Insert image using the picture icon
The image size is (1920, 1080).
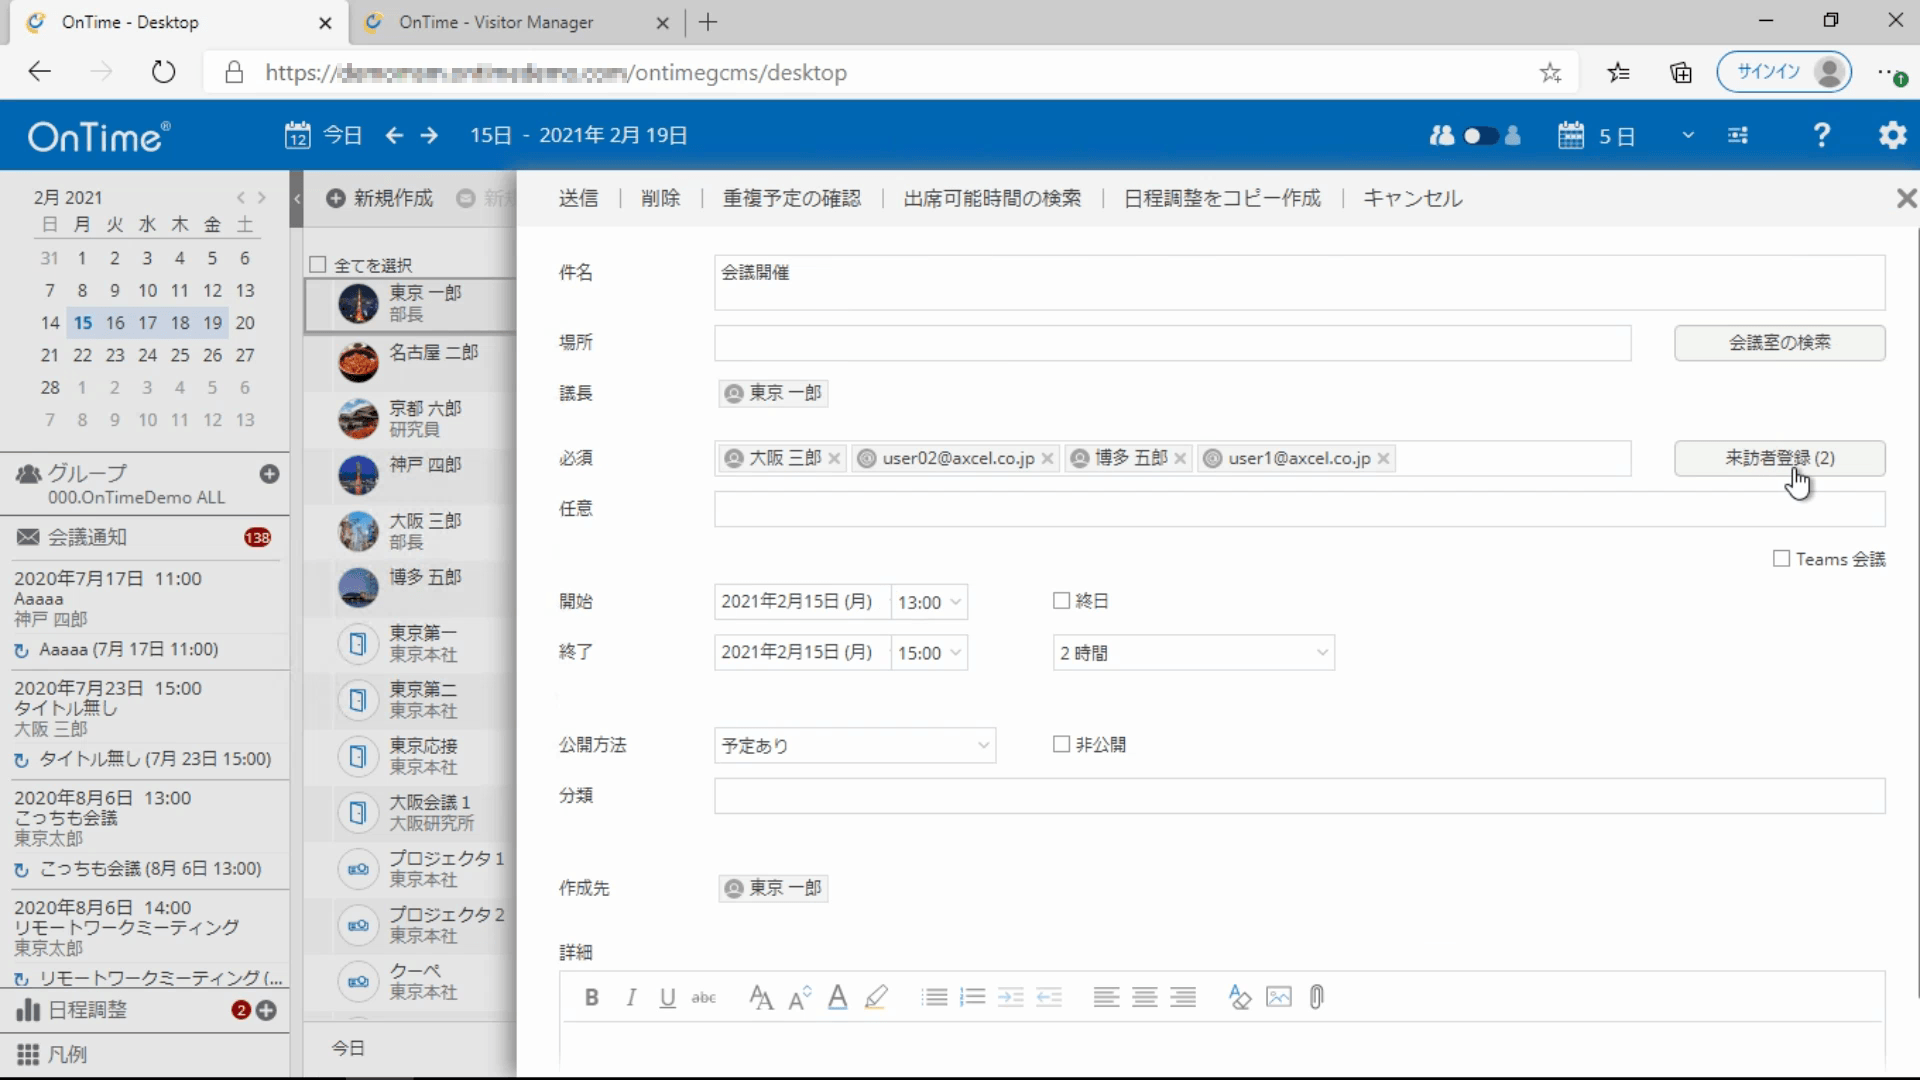pyautogui.click(x=1278, y=997)
